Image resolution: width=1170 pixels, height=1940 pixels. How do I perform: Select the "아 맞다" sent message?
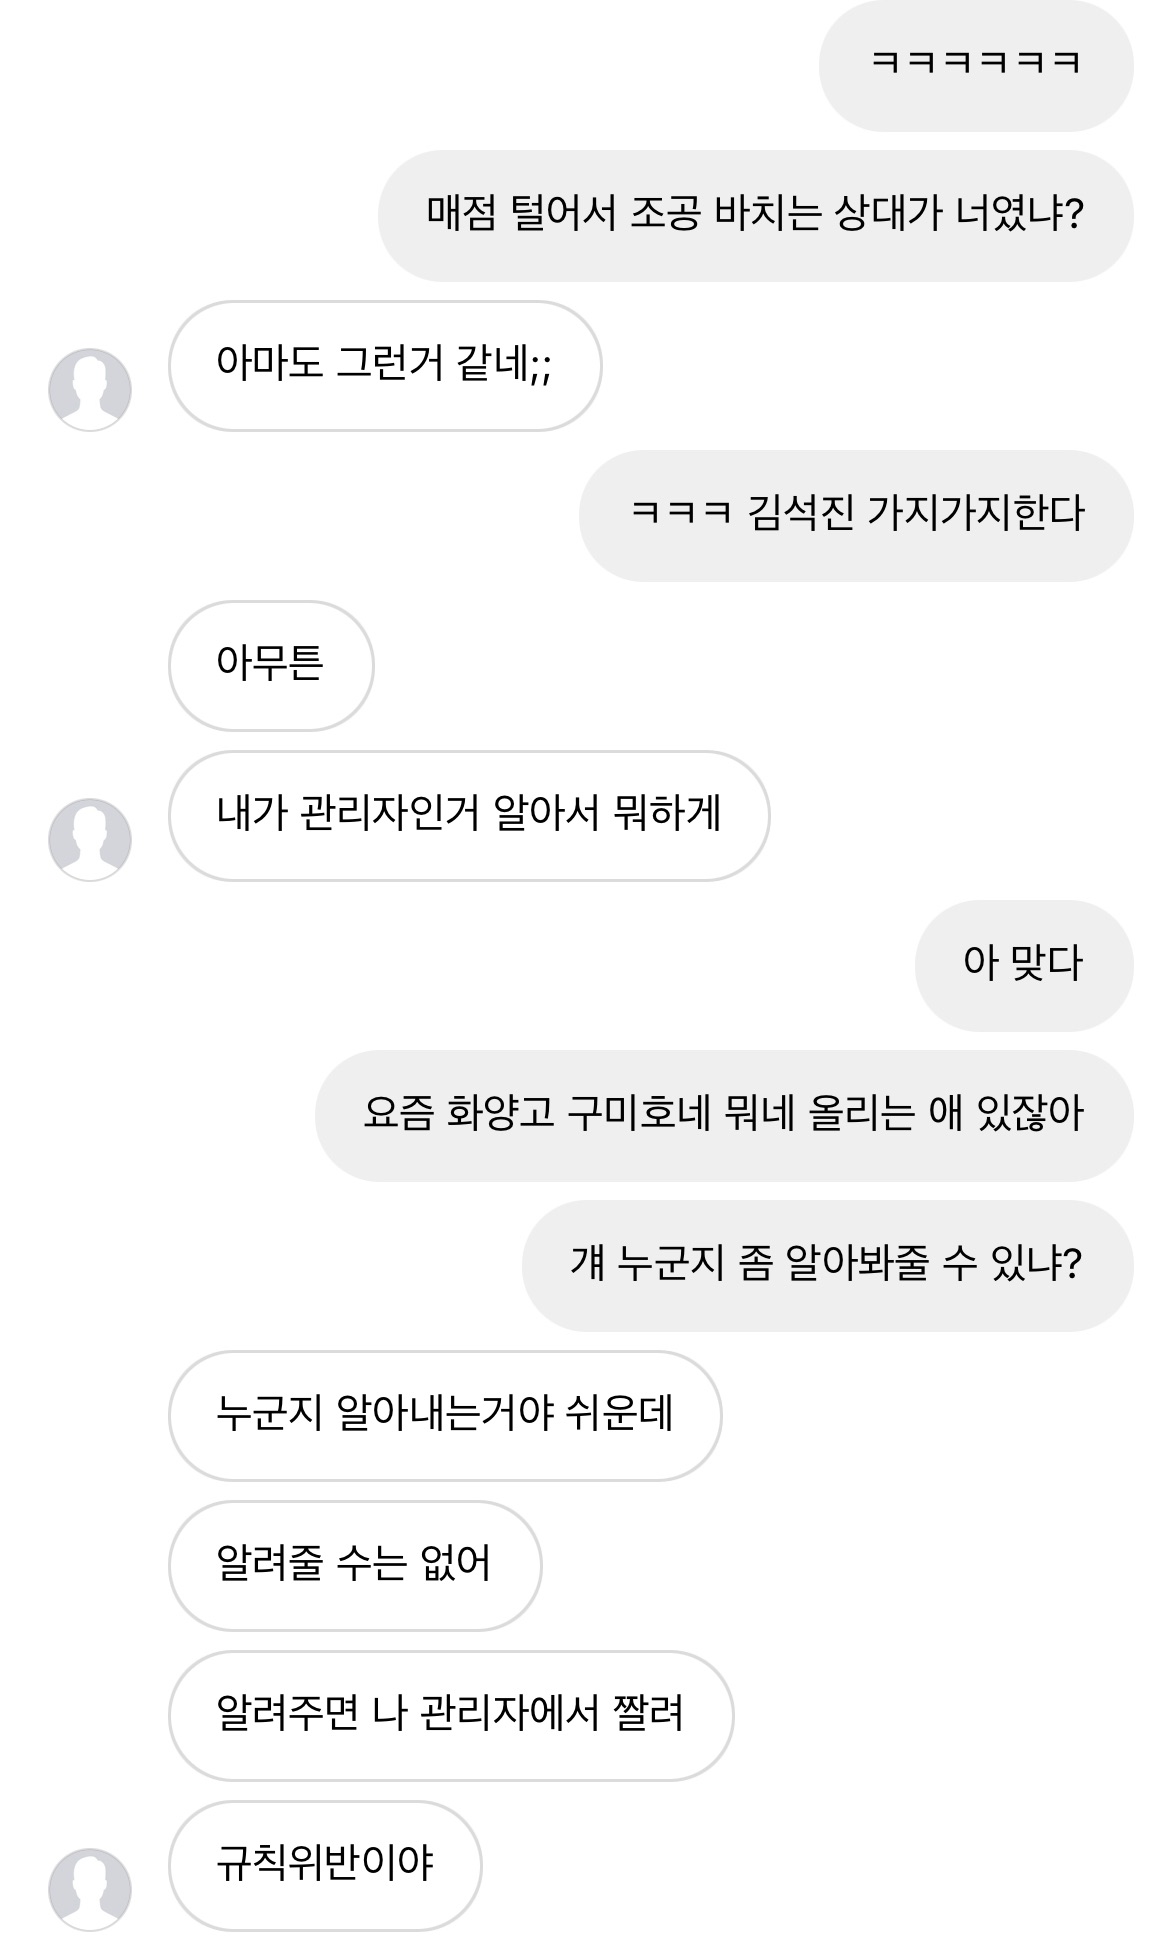pos(1023,965)
